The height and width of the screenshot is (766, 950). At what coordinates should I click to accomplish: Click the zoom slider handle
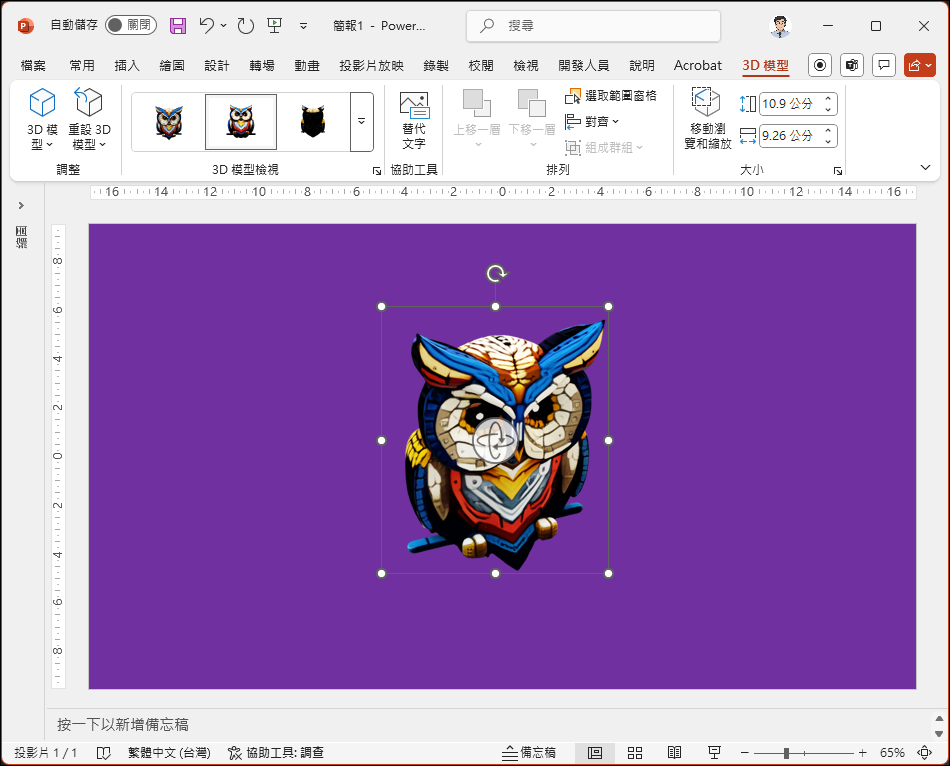[787, 752]
